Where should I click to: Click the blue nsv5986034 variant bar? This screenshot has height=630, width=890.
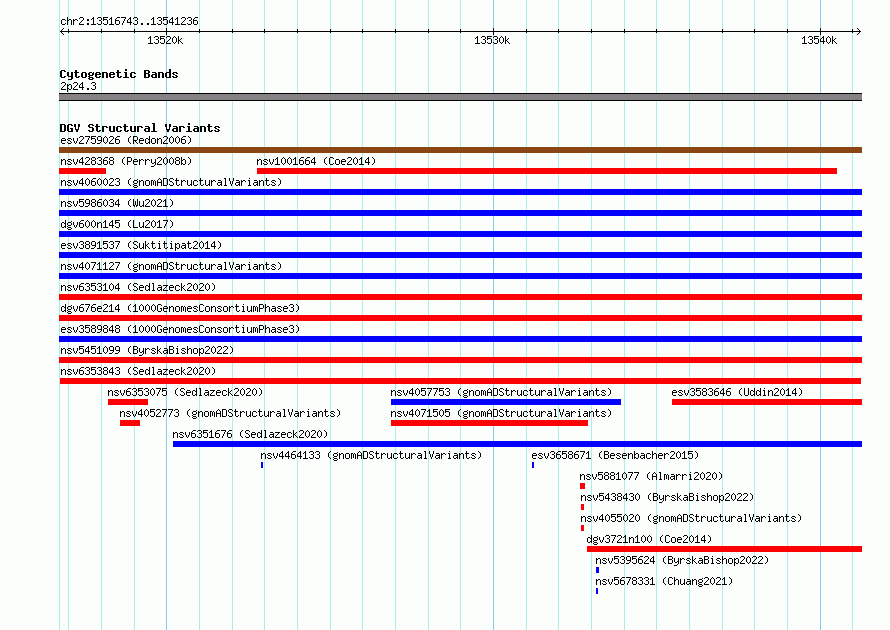coord(460,213)
